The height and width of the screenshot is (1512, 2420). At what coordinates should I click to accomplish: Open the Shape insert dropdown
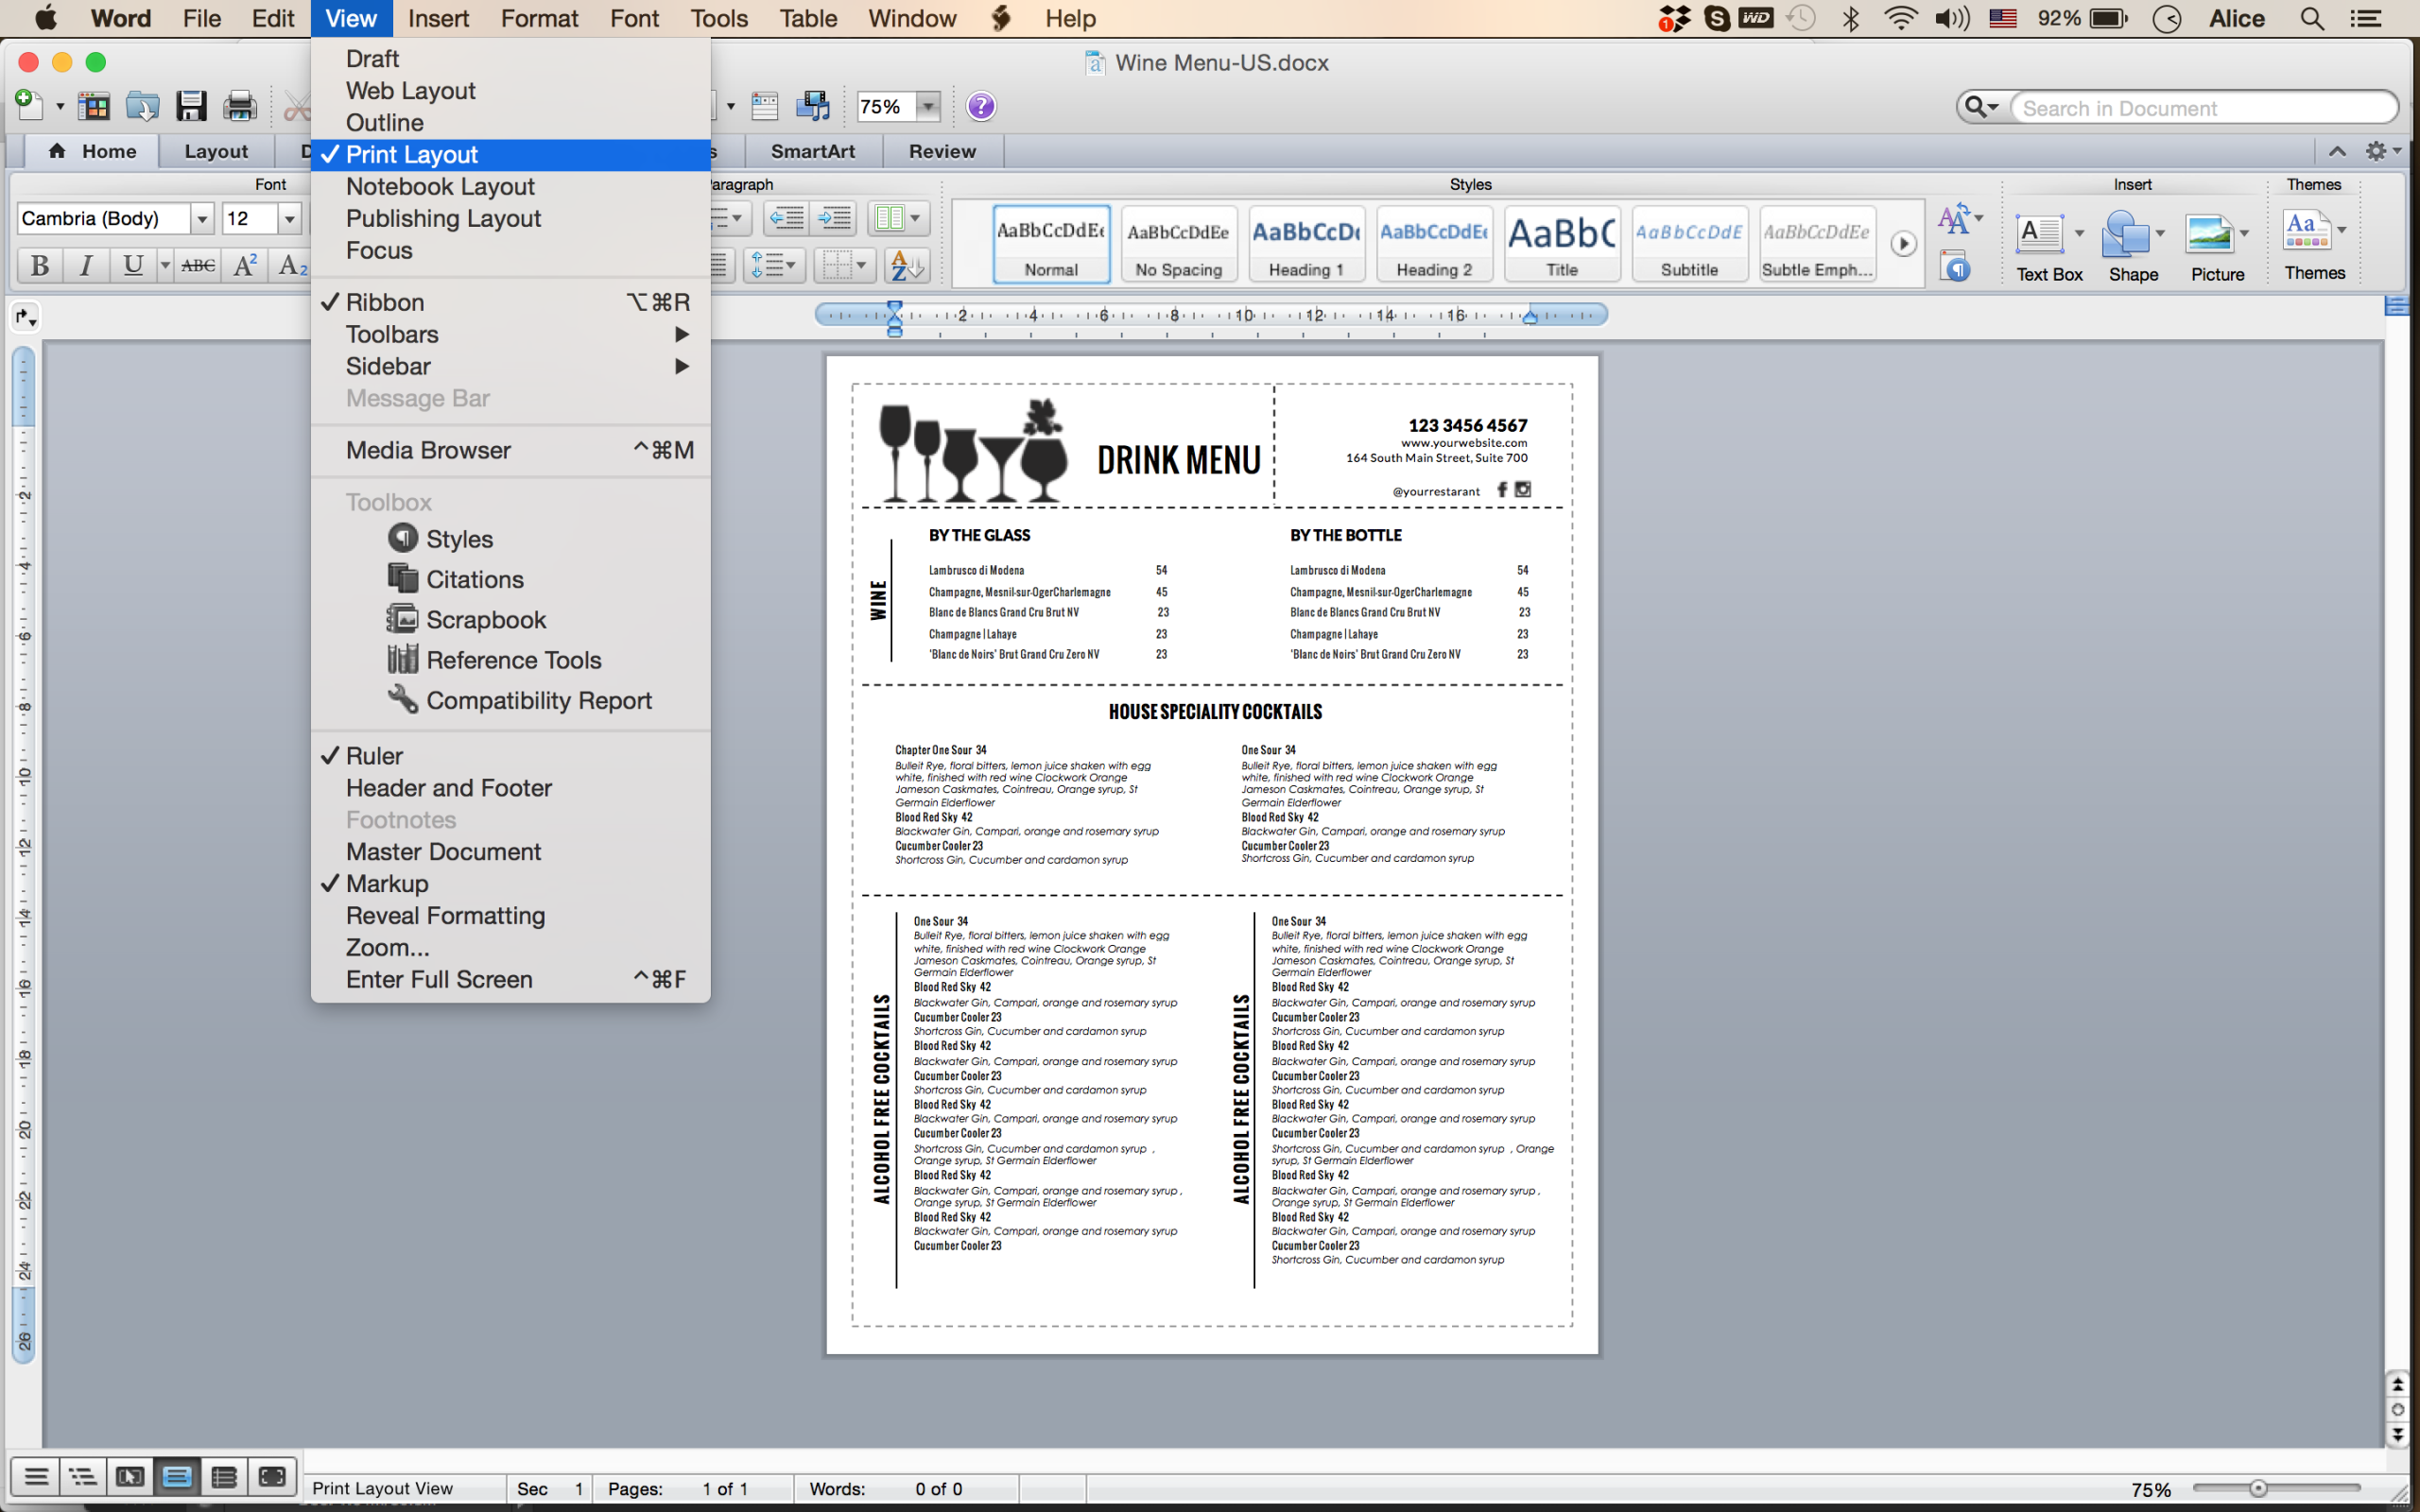coord(2160,233)
